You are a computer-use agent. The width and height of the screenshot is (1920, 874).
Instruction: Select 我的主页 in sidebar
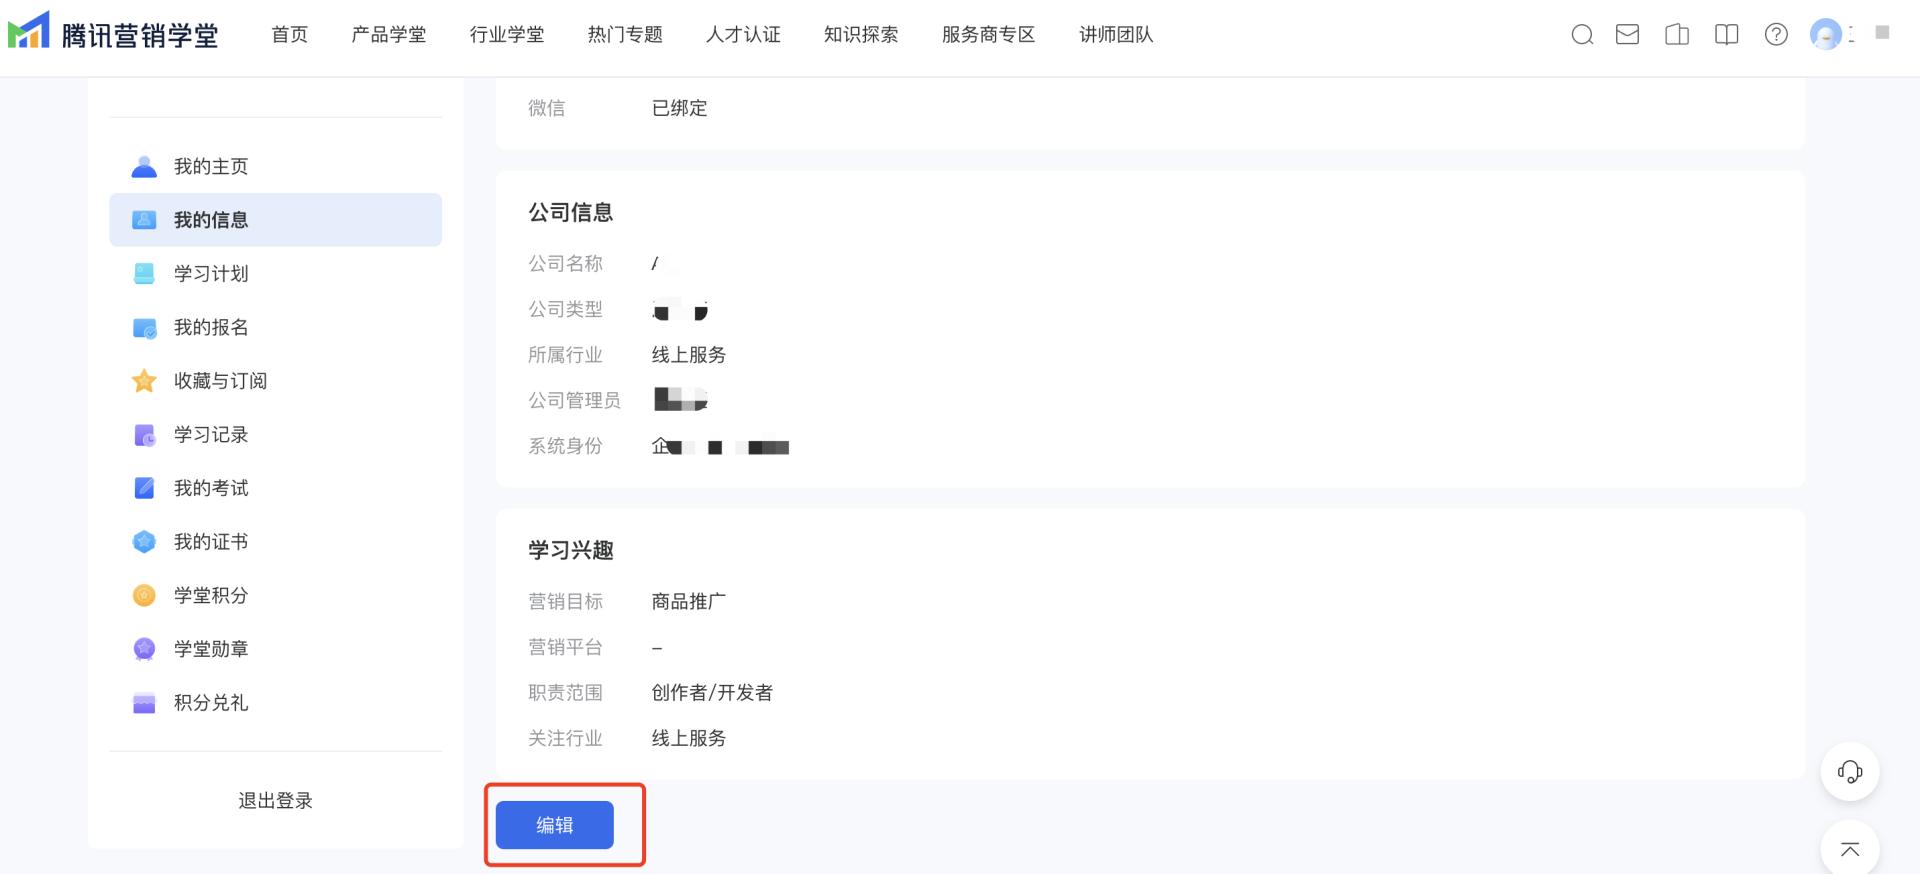pos(275,167)
